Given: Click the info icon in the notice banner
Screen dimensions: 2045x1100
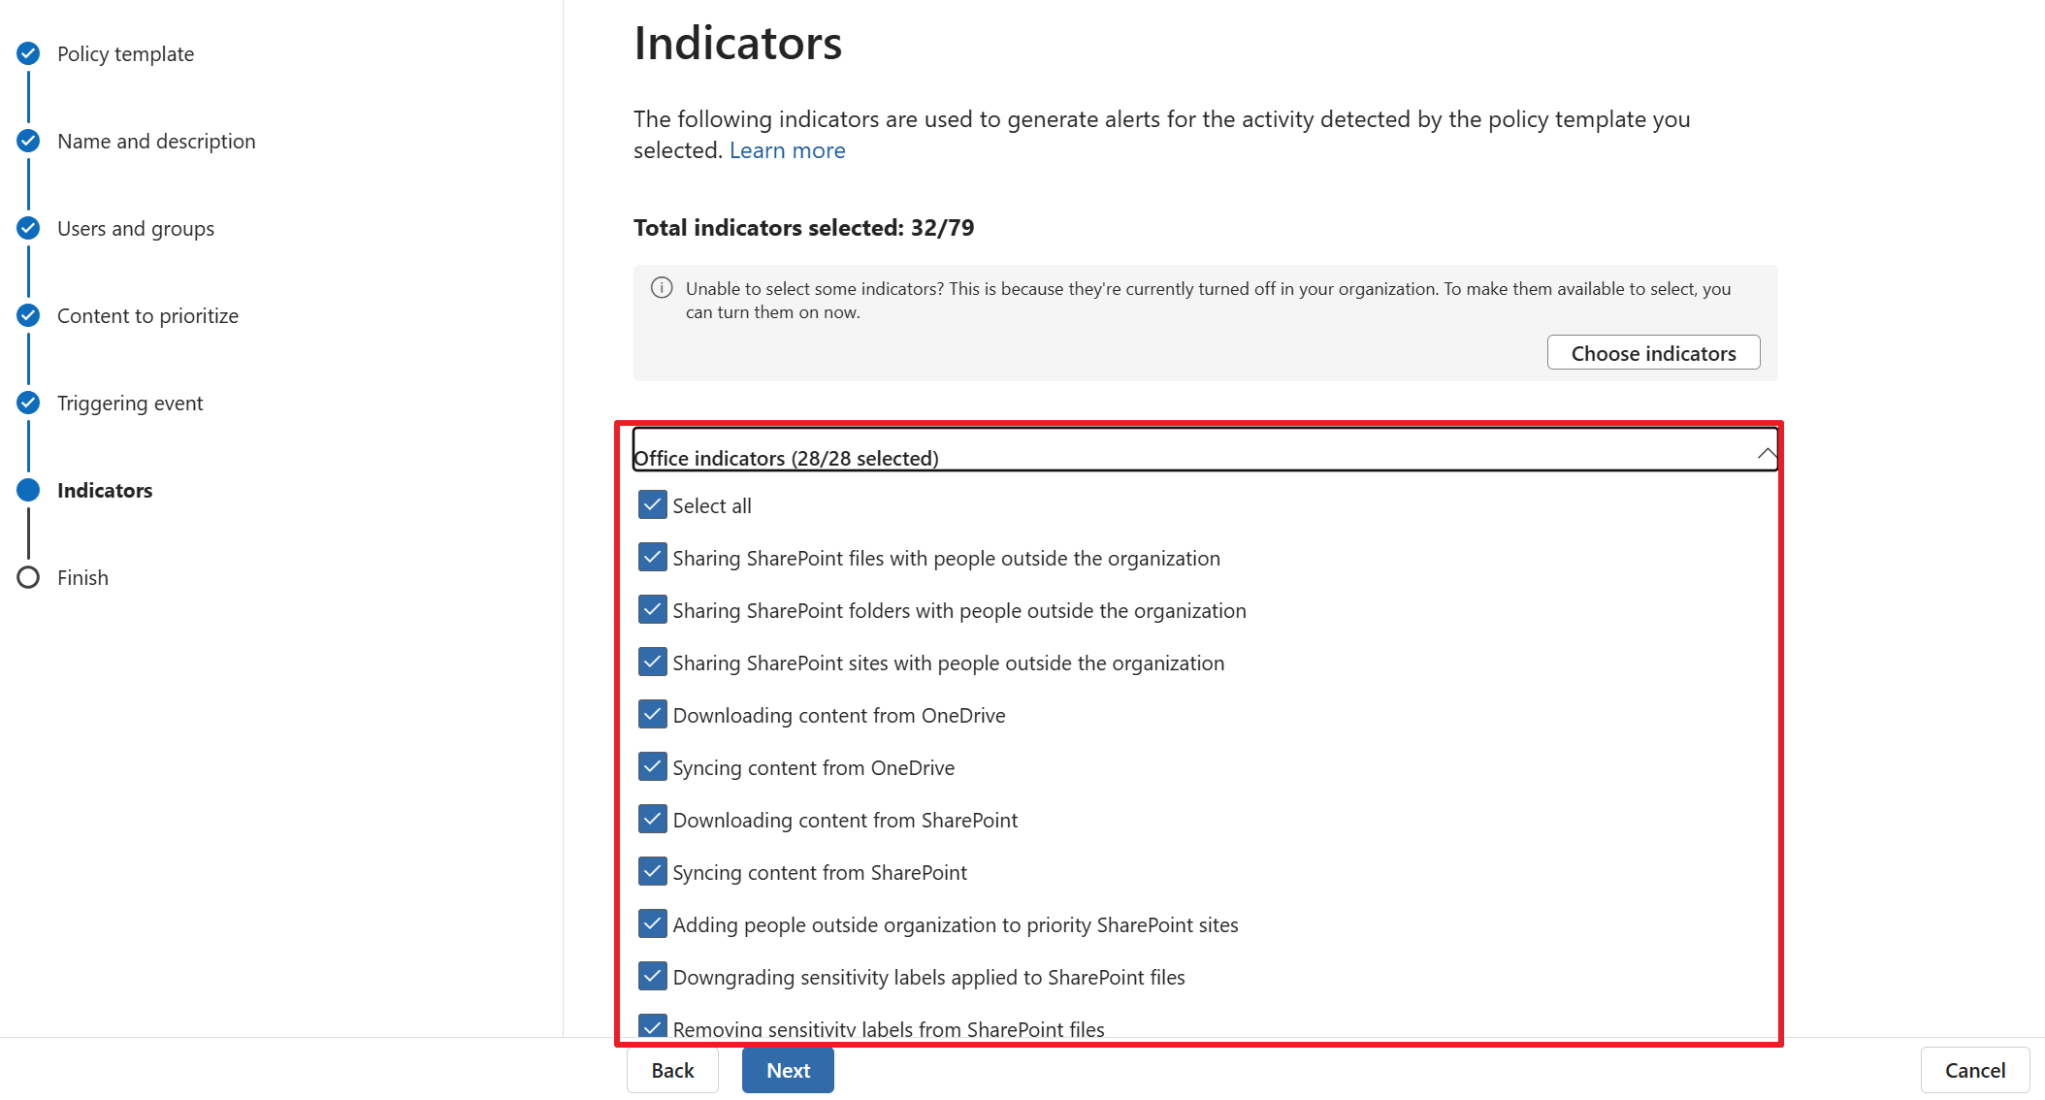Looking at the screenshot, I should (661, 288).
